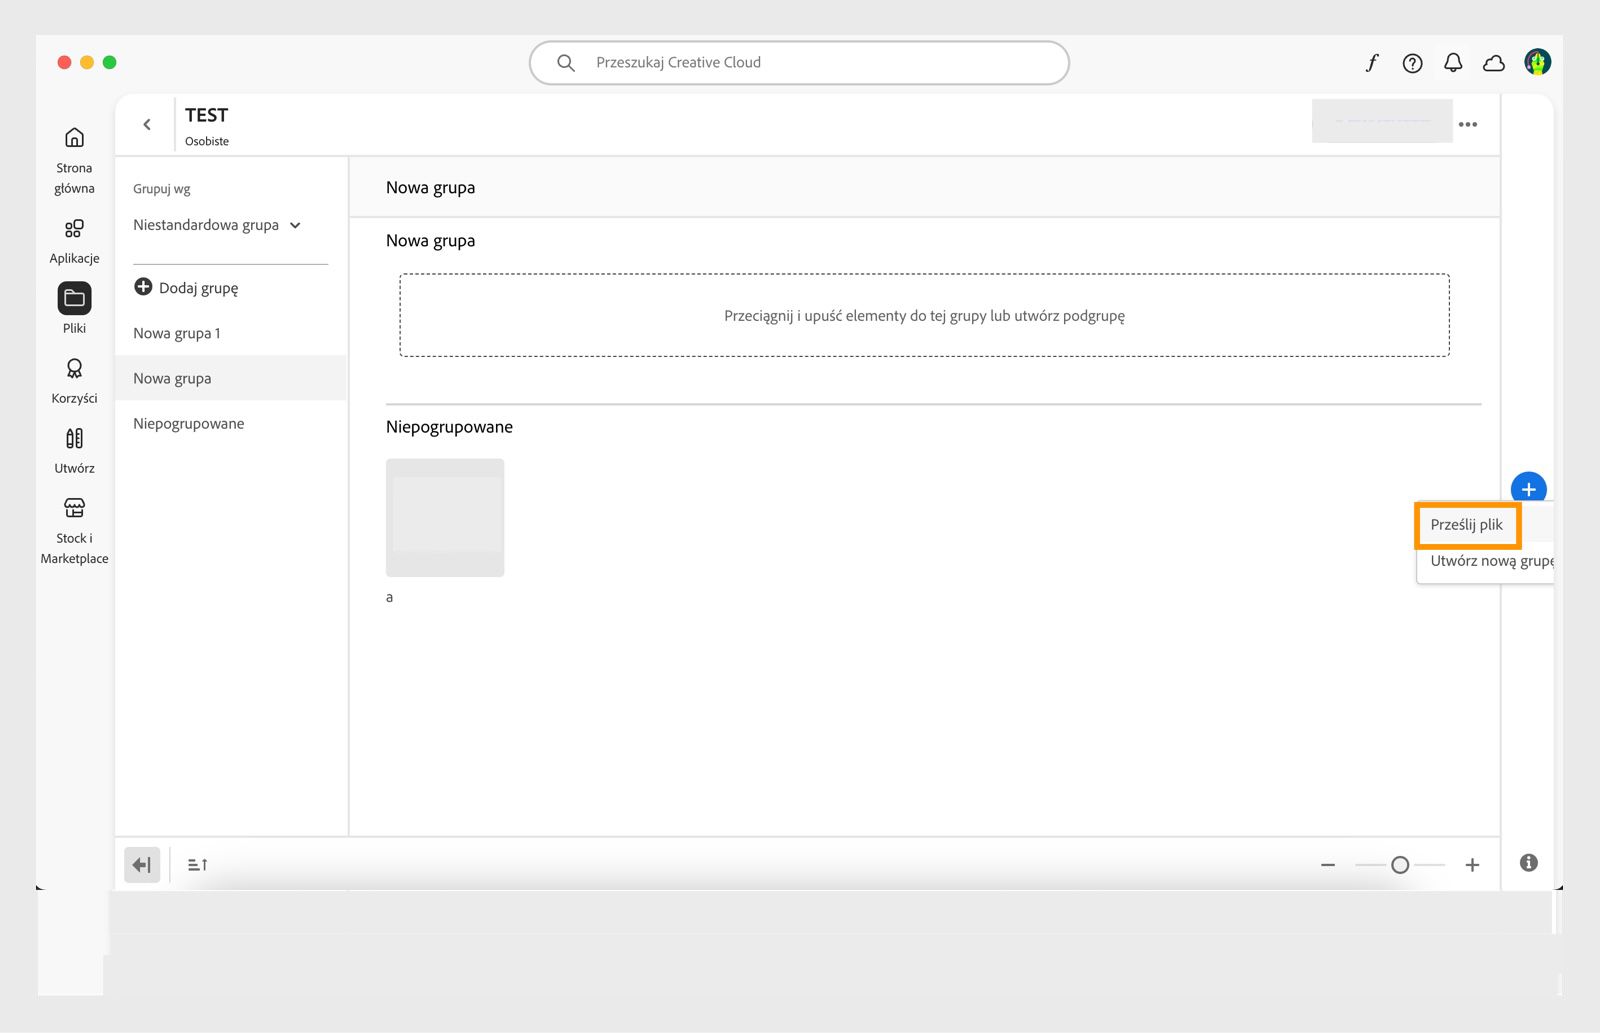Show the info panel icon

pos(1528,863)
